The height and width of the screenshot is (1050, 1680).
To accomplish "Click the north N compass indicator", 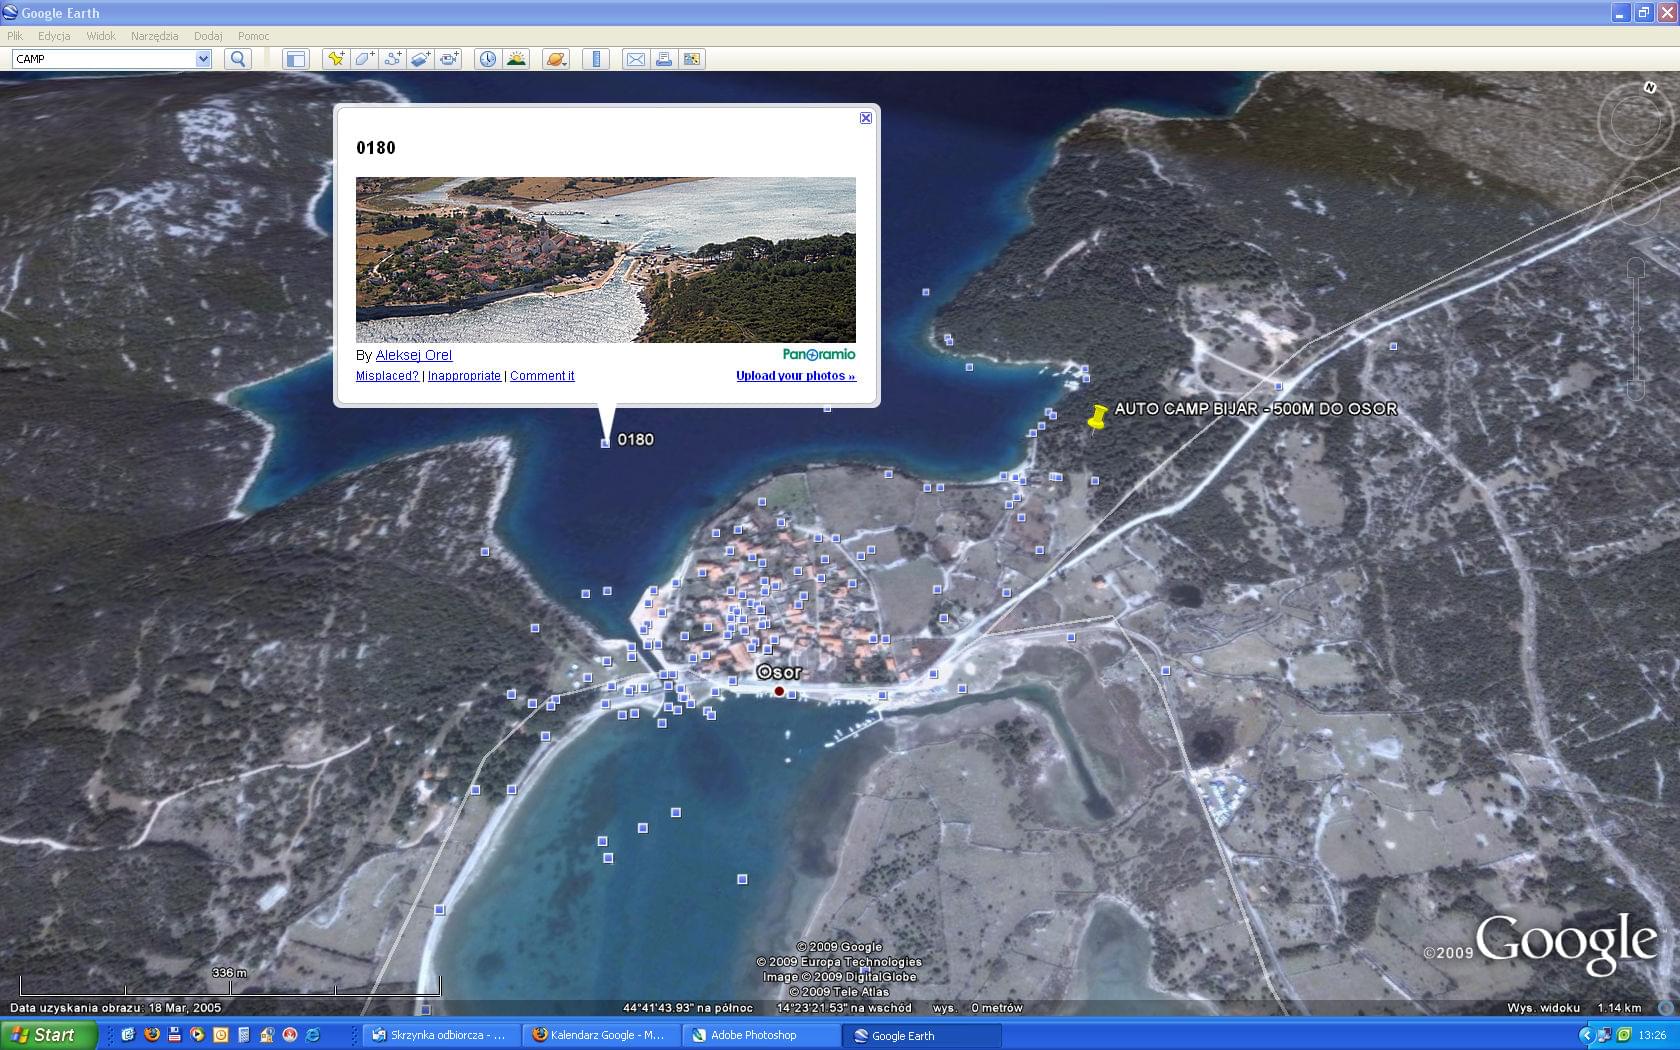I will tap(1650, 87).
